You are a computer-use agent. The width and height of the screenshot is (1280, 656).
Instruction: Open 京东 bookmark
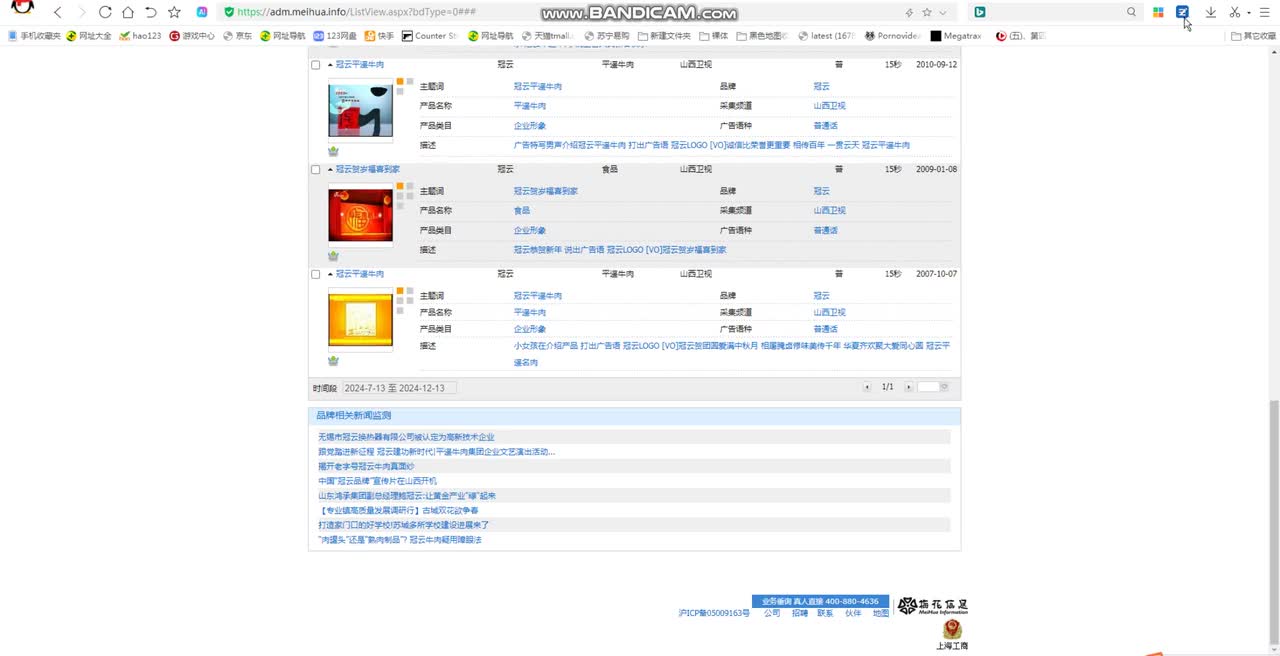(237, 36)
